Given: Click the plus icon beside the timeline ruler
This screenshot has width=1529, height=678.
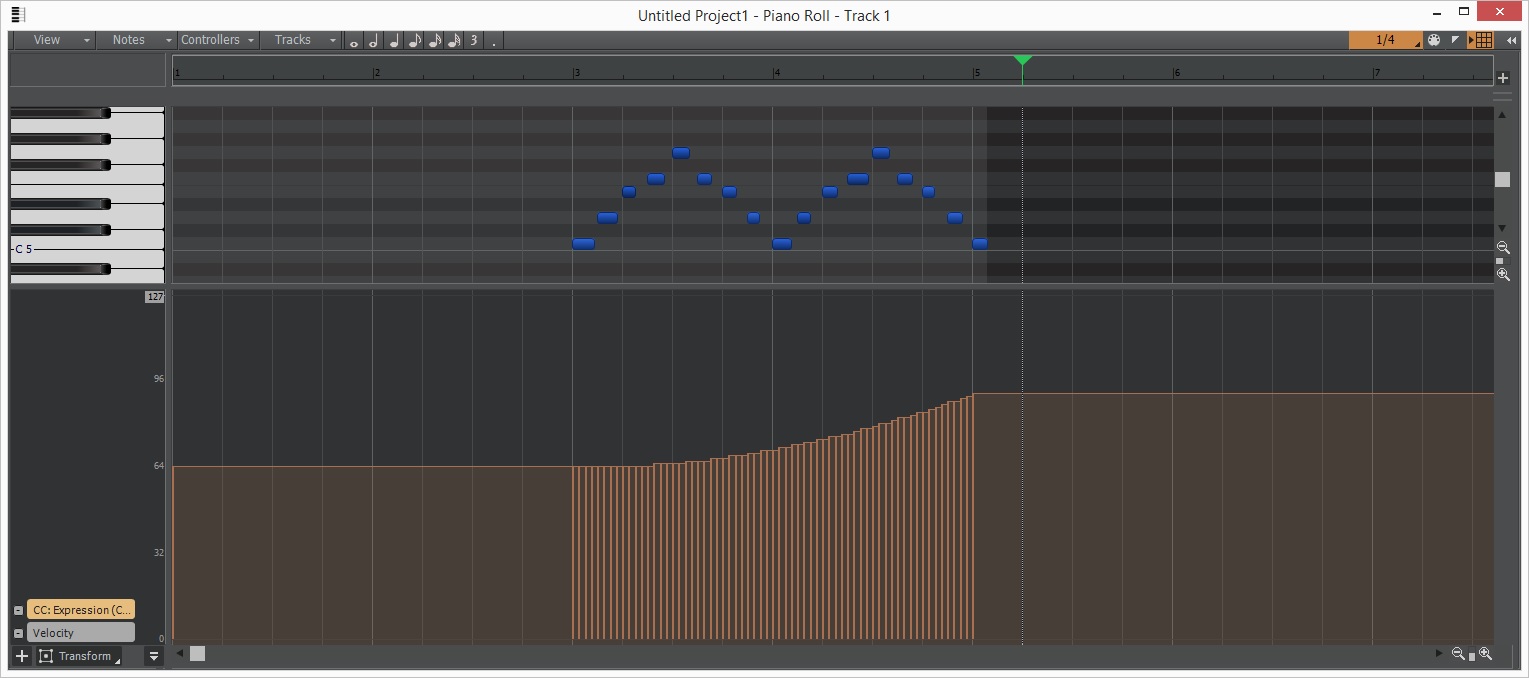Looking at the screenshot, I should (x=1503, y=78).
